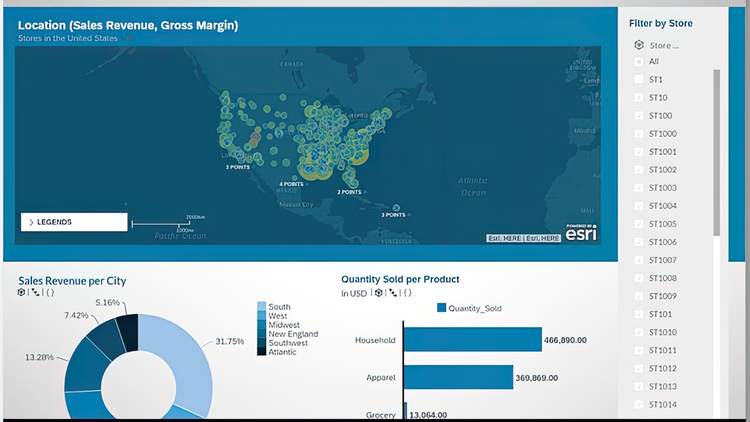Click the '3 POINTS' cluster label near Los Angeles
This screenshot has width=750, height=422.
coord(238,167)
